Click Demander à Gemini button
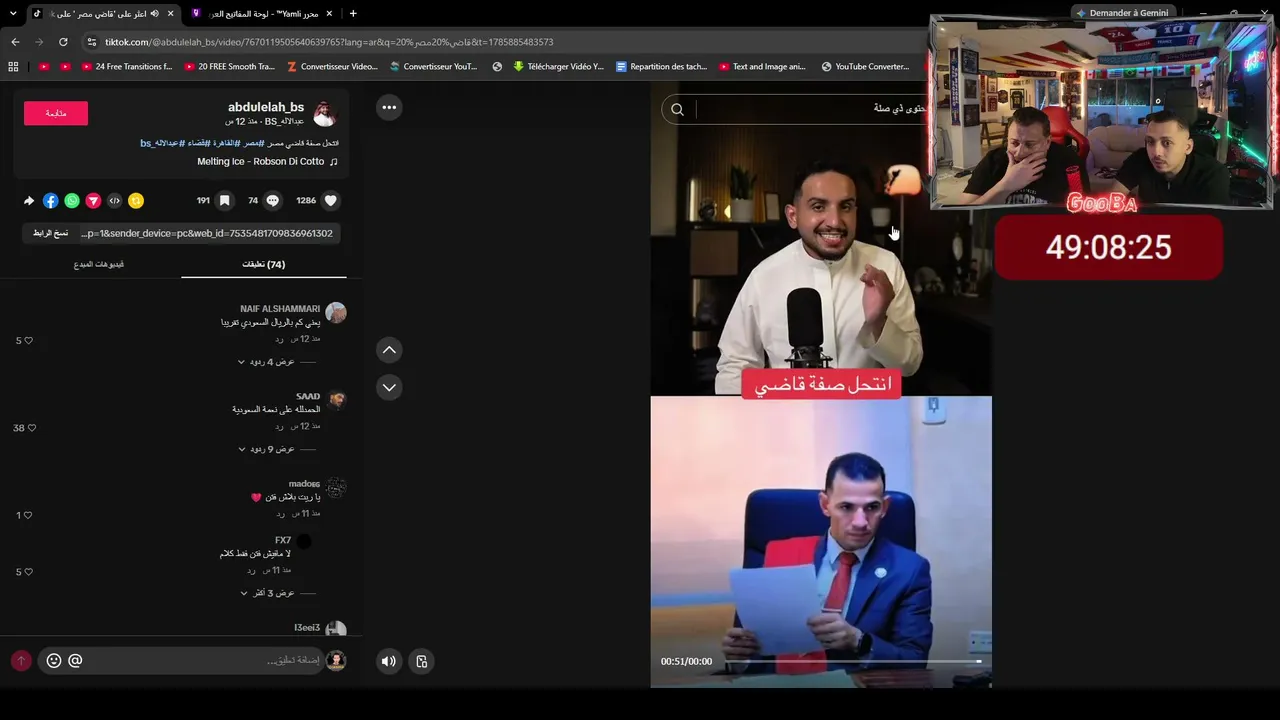The image size is (1280, 720). pos(1122,13)
